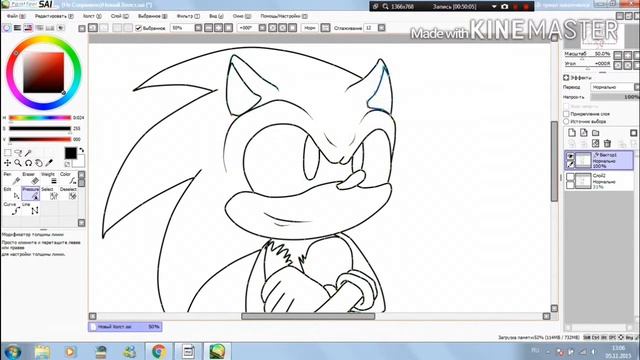640x360 pixels.
Task: Select the Edit tool
Action: (x=11, y=193)
